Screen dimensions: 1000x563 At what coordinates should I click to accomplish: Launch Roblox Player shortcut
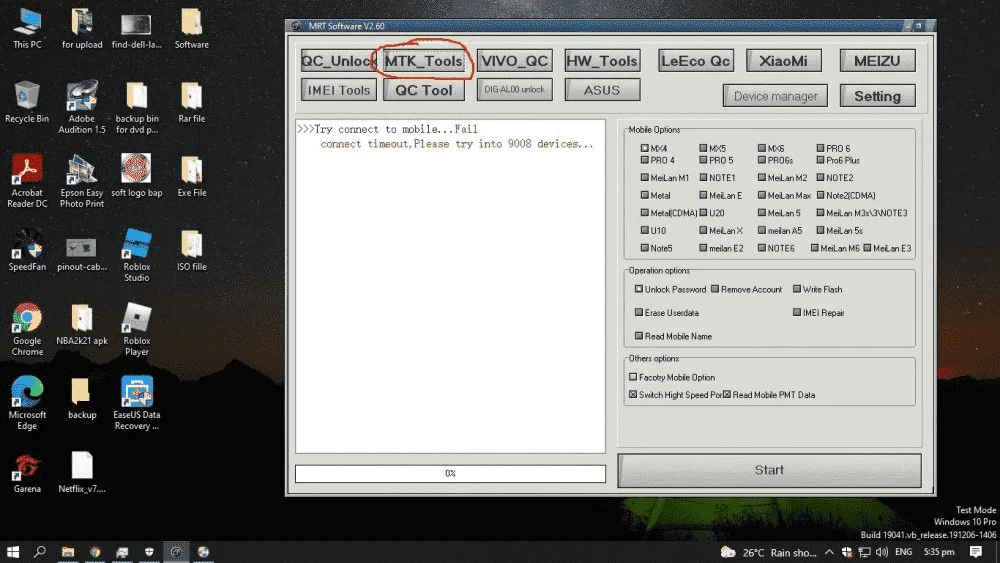coord(136,329)
